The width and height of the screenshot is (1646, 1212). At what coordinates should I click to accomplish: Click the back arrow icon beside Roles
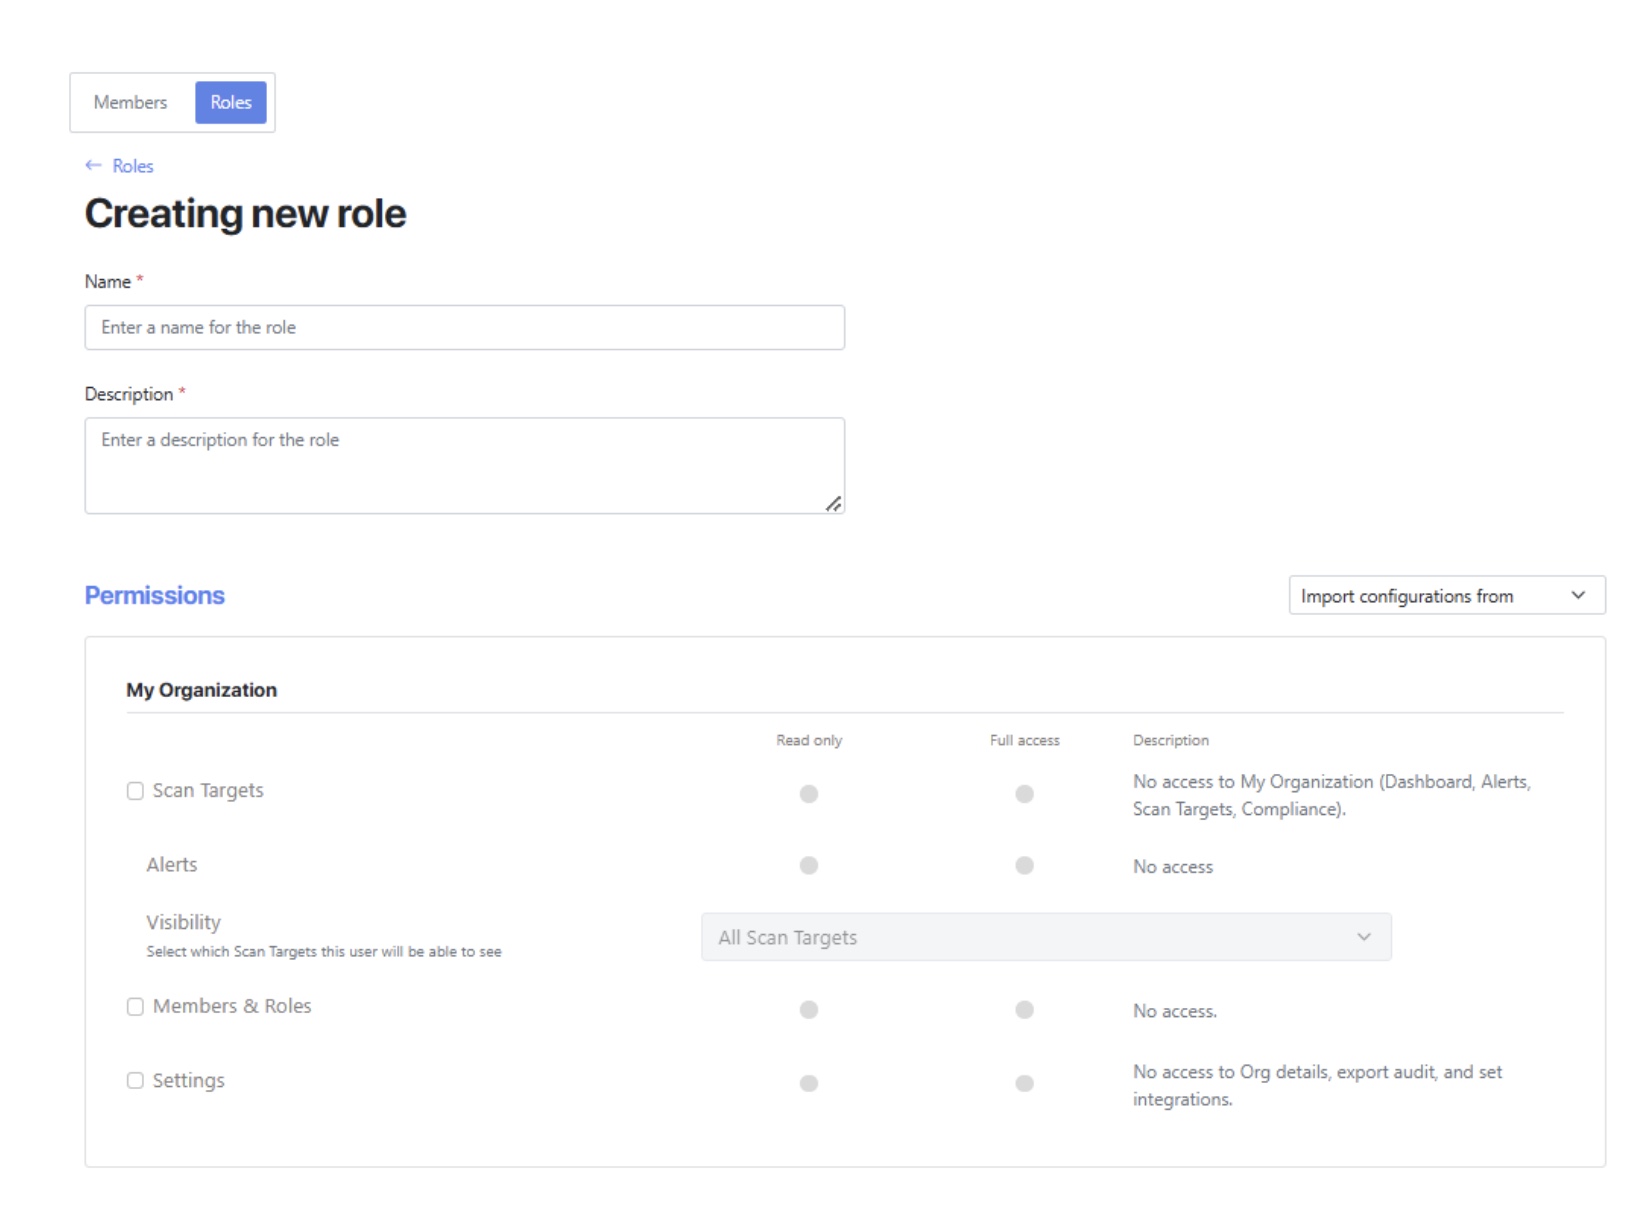93,165
